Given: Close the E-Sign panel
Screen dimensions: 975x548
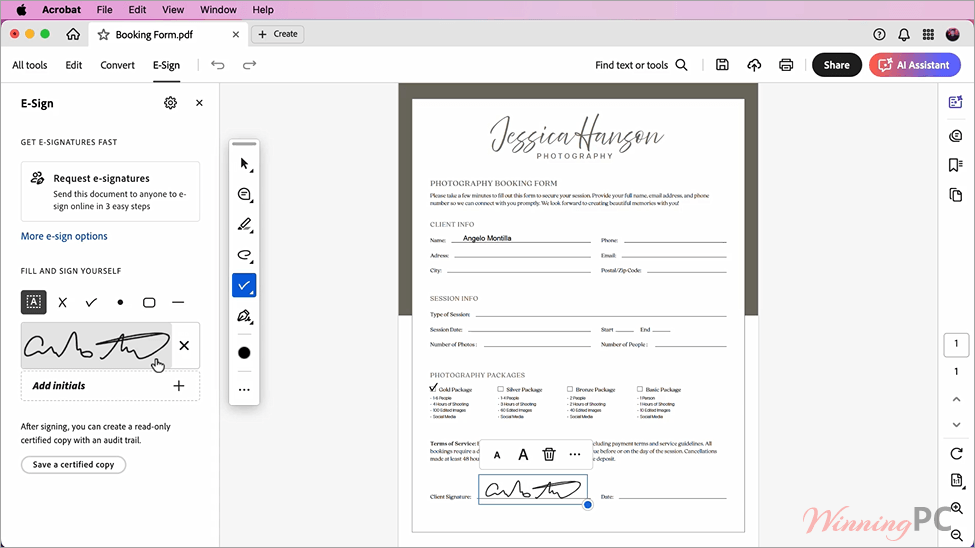Looking at the screenshot, I should point(199,103).
